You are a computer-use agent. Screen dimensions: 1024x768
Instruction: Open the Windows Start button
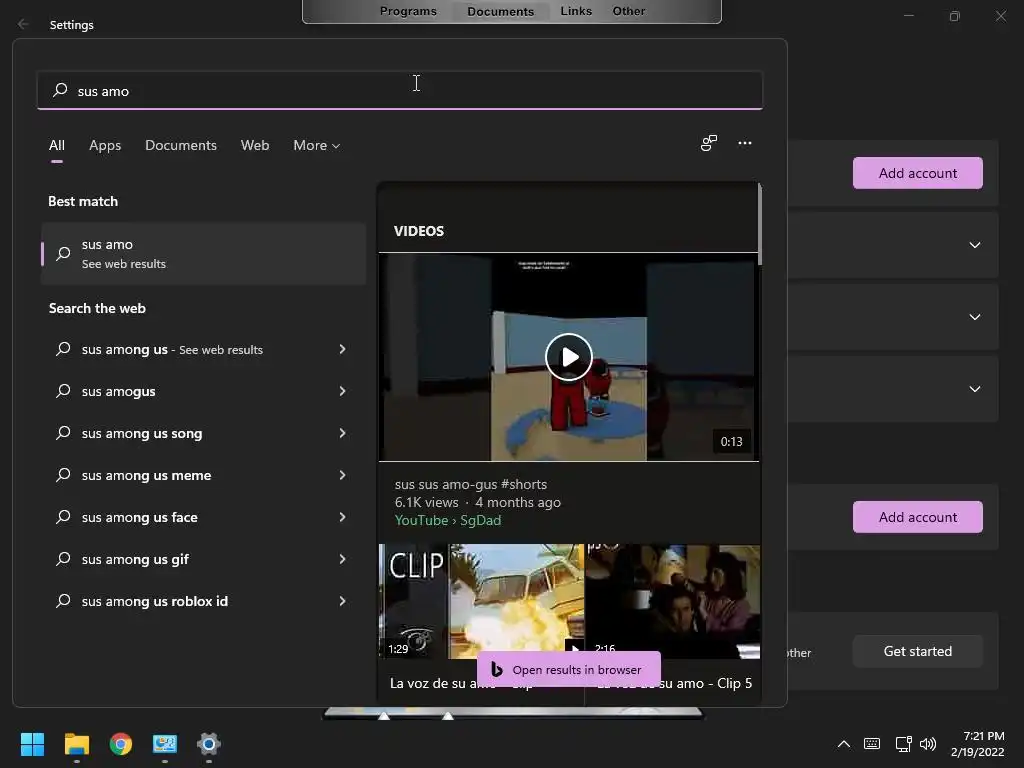tap(32, 744)
